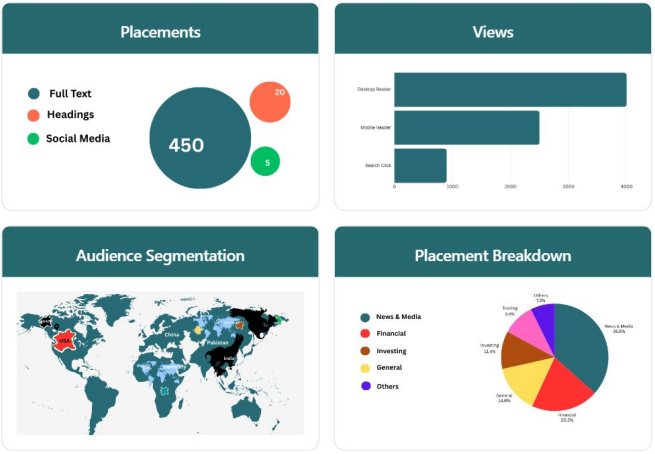Viewport: 655px width, 454px height.
Task: Select the orange bubble showing 20
Action: [269, 101]
